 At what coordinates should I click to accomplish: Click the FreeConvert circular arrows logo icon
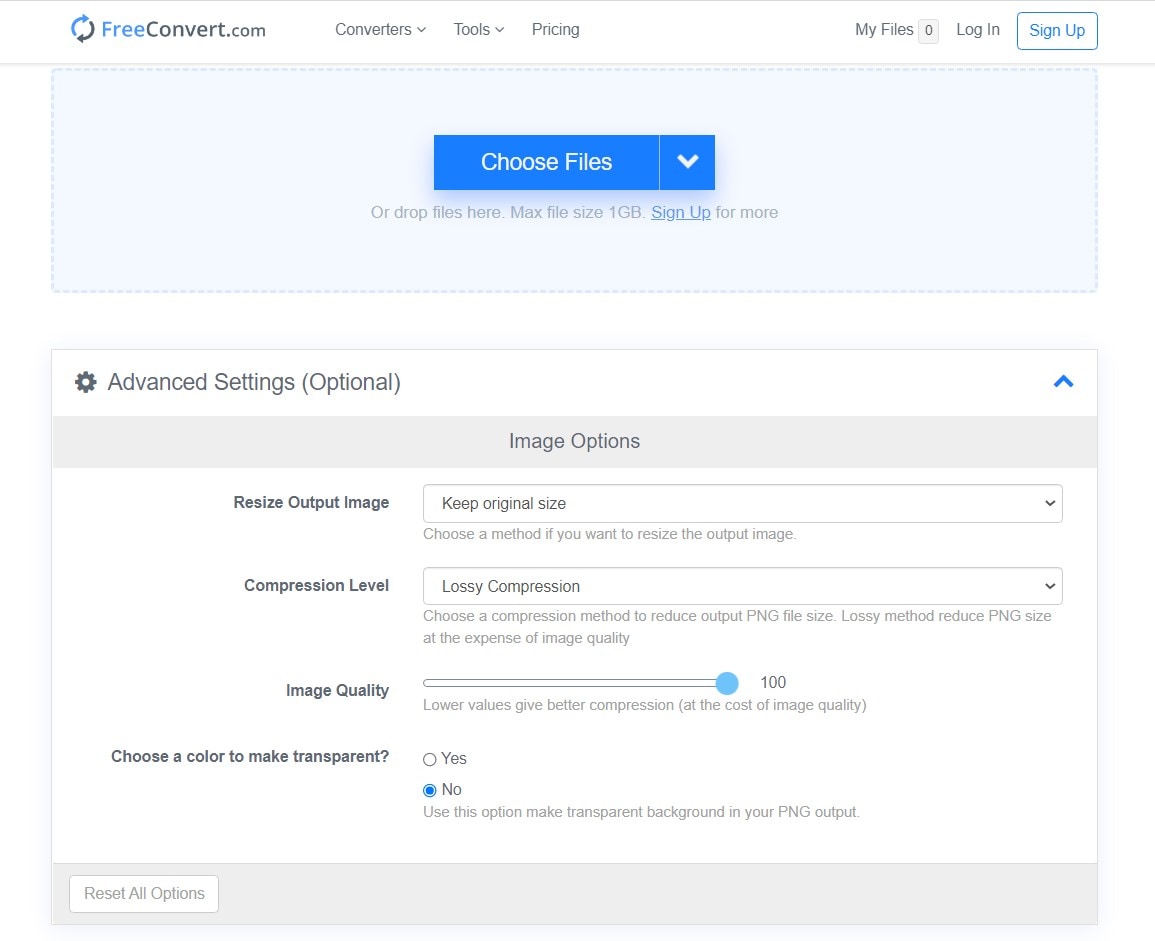pos(82,29)
